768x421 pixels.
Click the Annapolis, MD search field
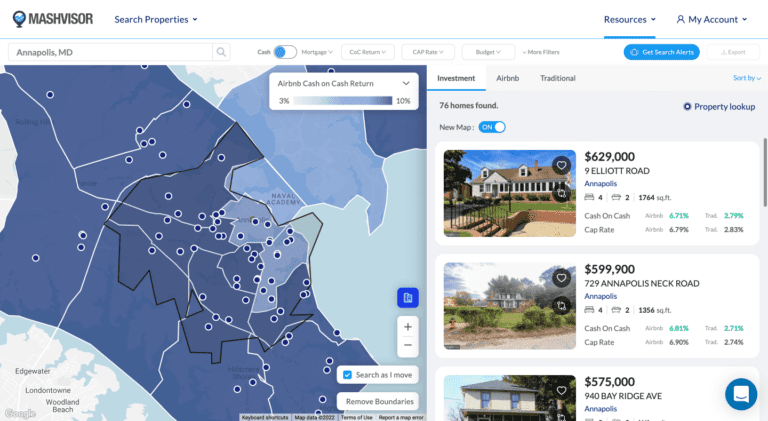tap(110, 52)
